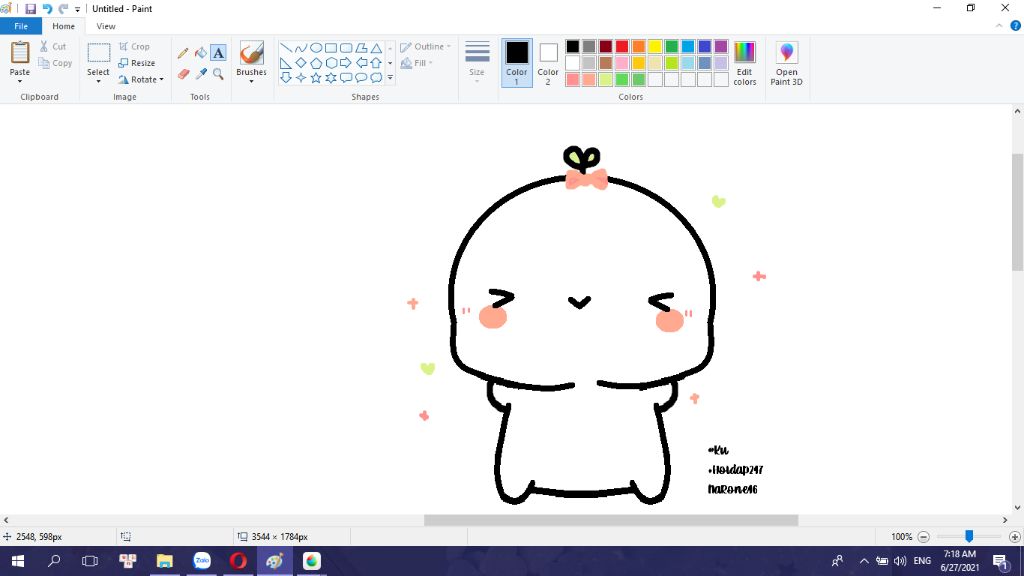Choose the Oval callout shape

(361, 78)
